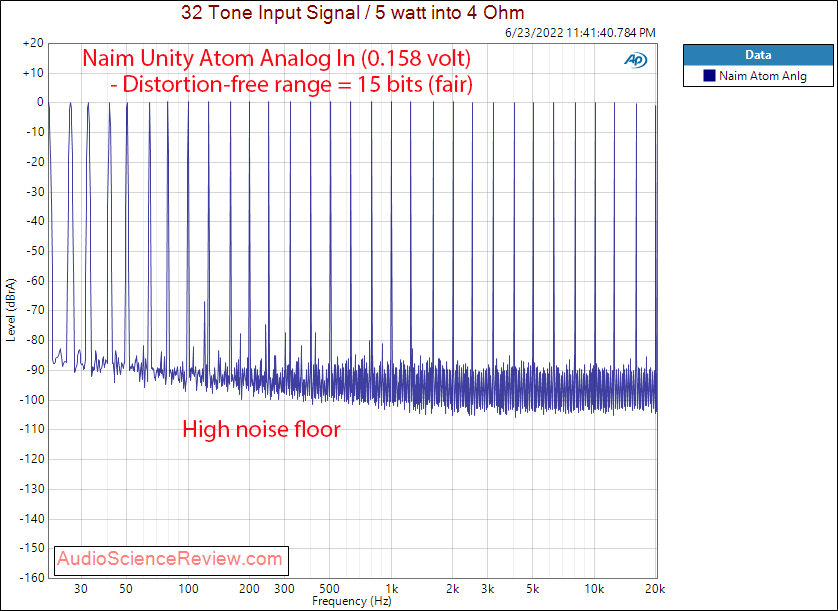The width and height of the screenshot is (838, 611).
Task: Click the timestamp 6/23/2022 11:41:40.784 PM
Action: 580,33
